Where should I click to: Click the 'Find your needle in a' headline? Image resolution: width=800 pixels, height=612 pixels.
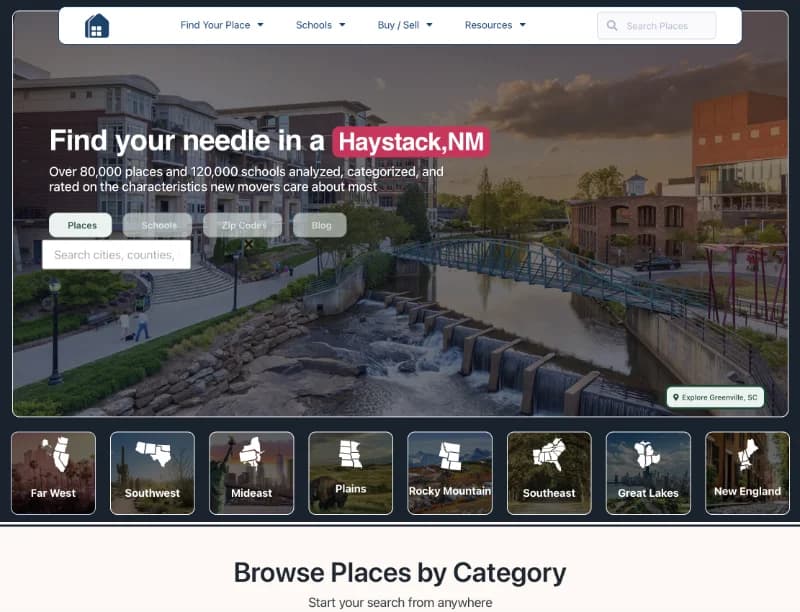tap(187, 140)
